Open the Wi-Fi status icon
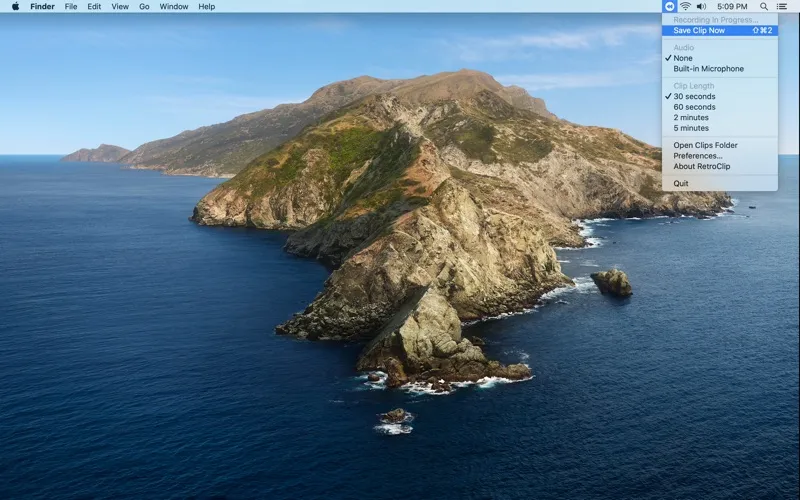Viewport: 800px width, 500px height. tap(685, 7)
